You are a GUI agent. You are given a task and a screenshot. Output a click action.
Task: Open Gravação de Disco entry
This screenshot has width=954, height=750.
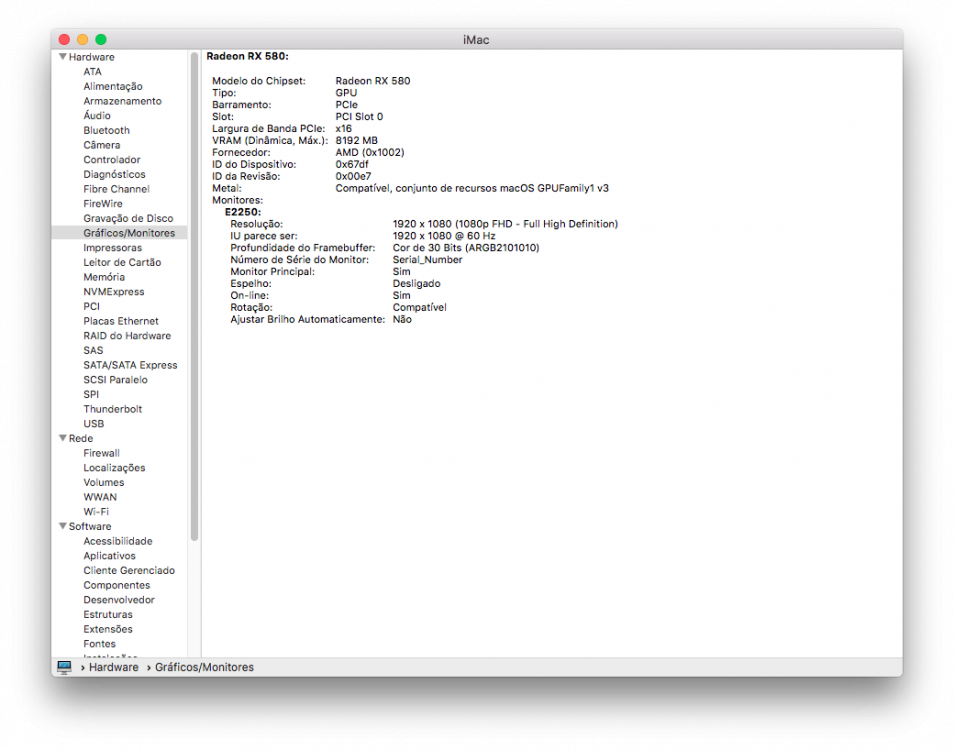point(128,218)
